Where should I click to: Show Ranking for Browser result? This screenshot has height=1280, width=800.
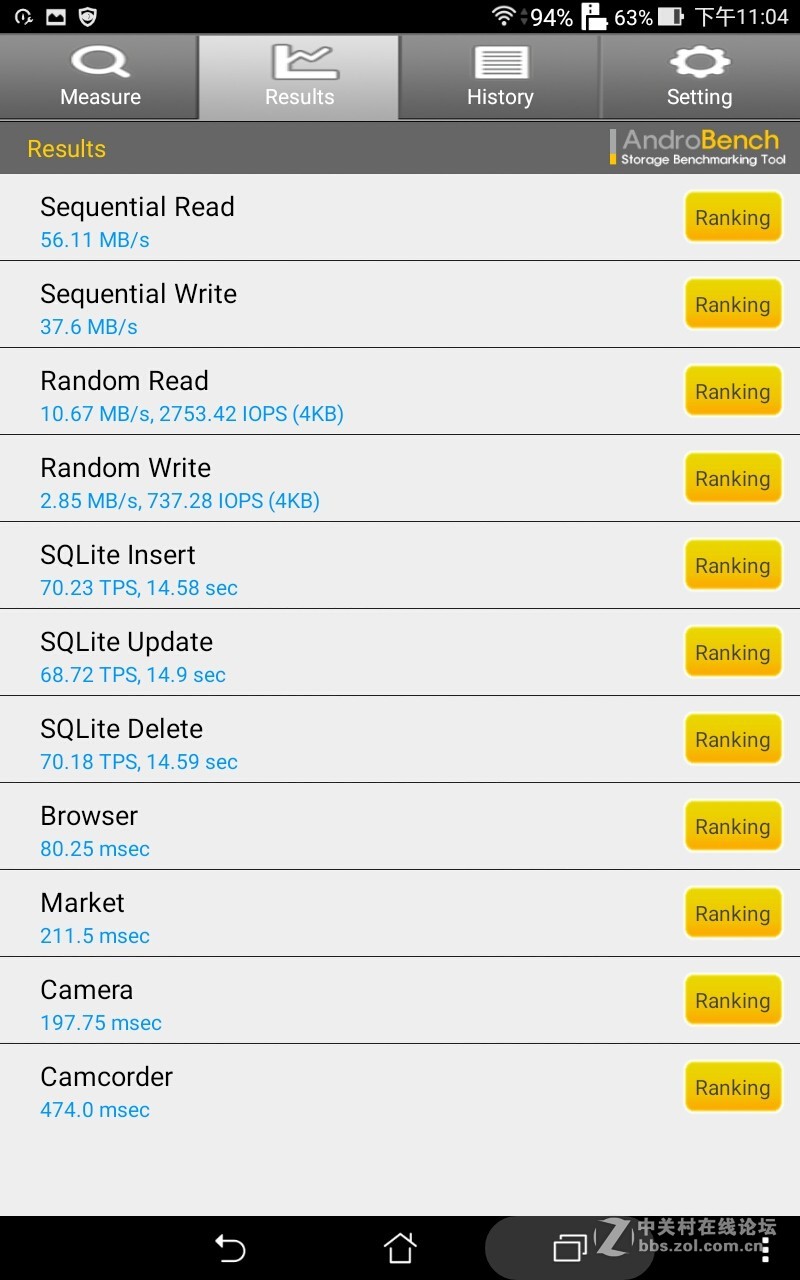click(x=733, y=827)
